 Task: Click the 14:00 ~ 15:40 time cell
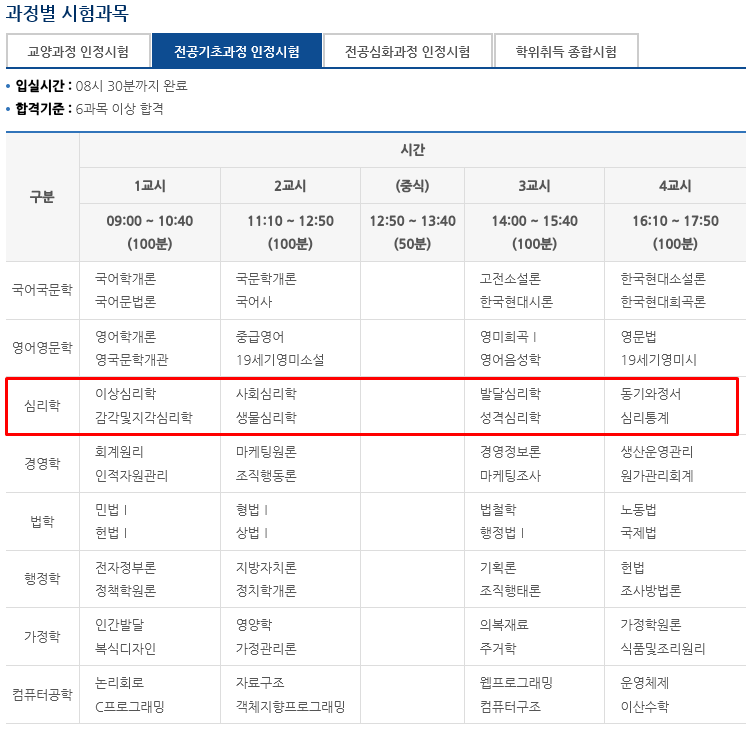534,232
